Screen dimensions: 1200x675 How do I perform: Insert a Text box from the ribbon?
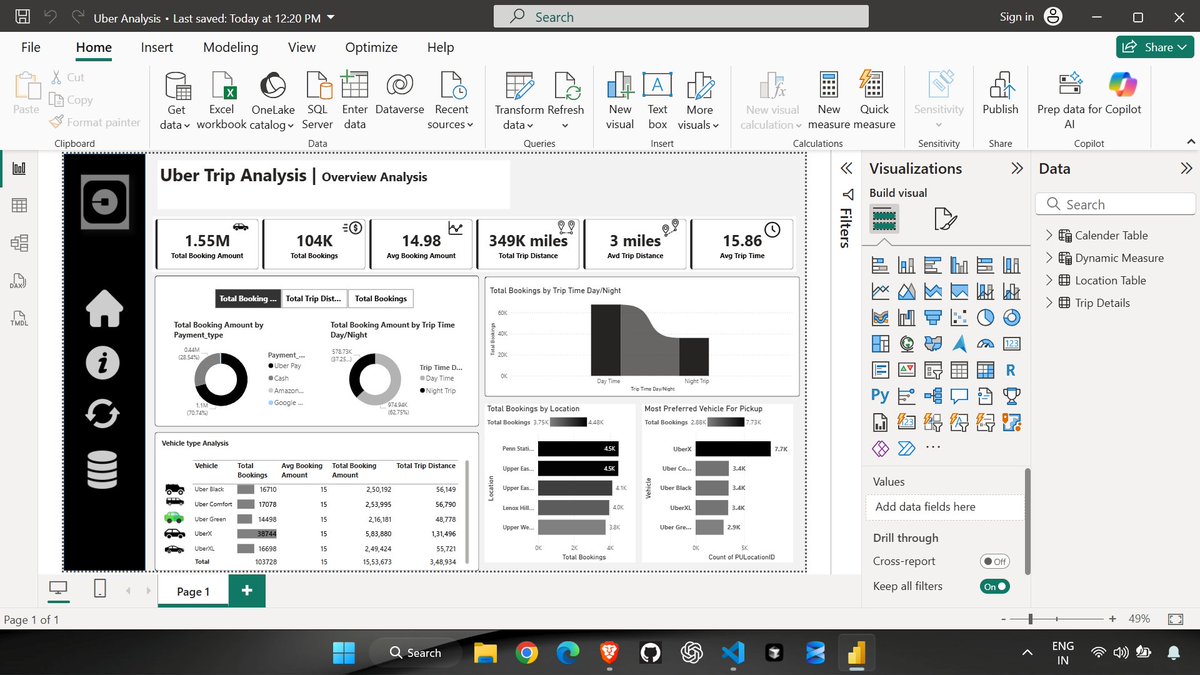[x=657, y=101]
